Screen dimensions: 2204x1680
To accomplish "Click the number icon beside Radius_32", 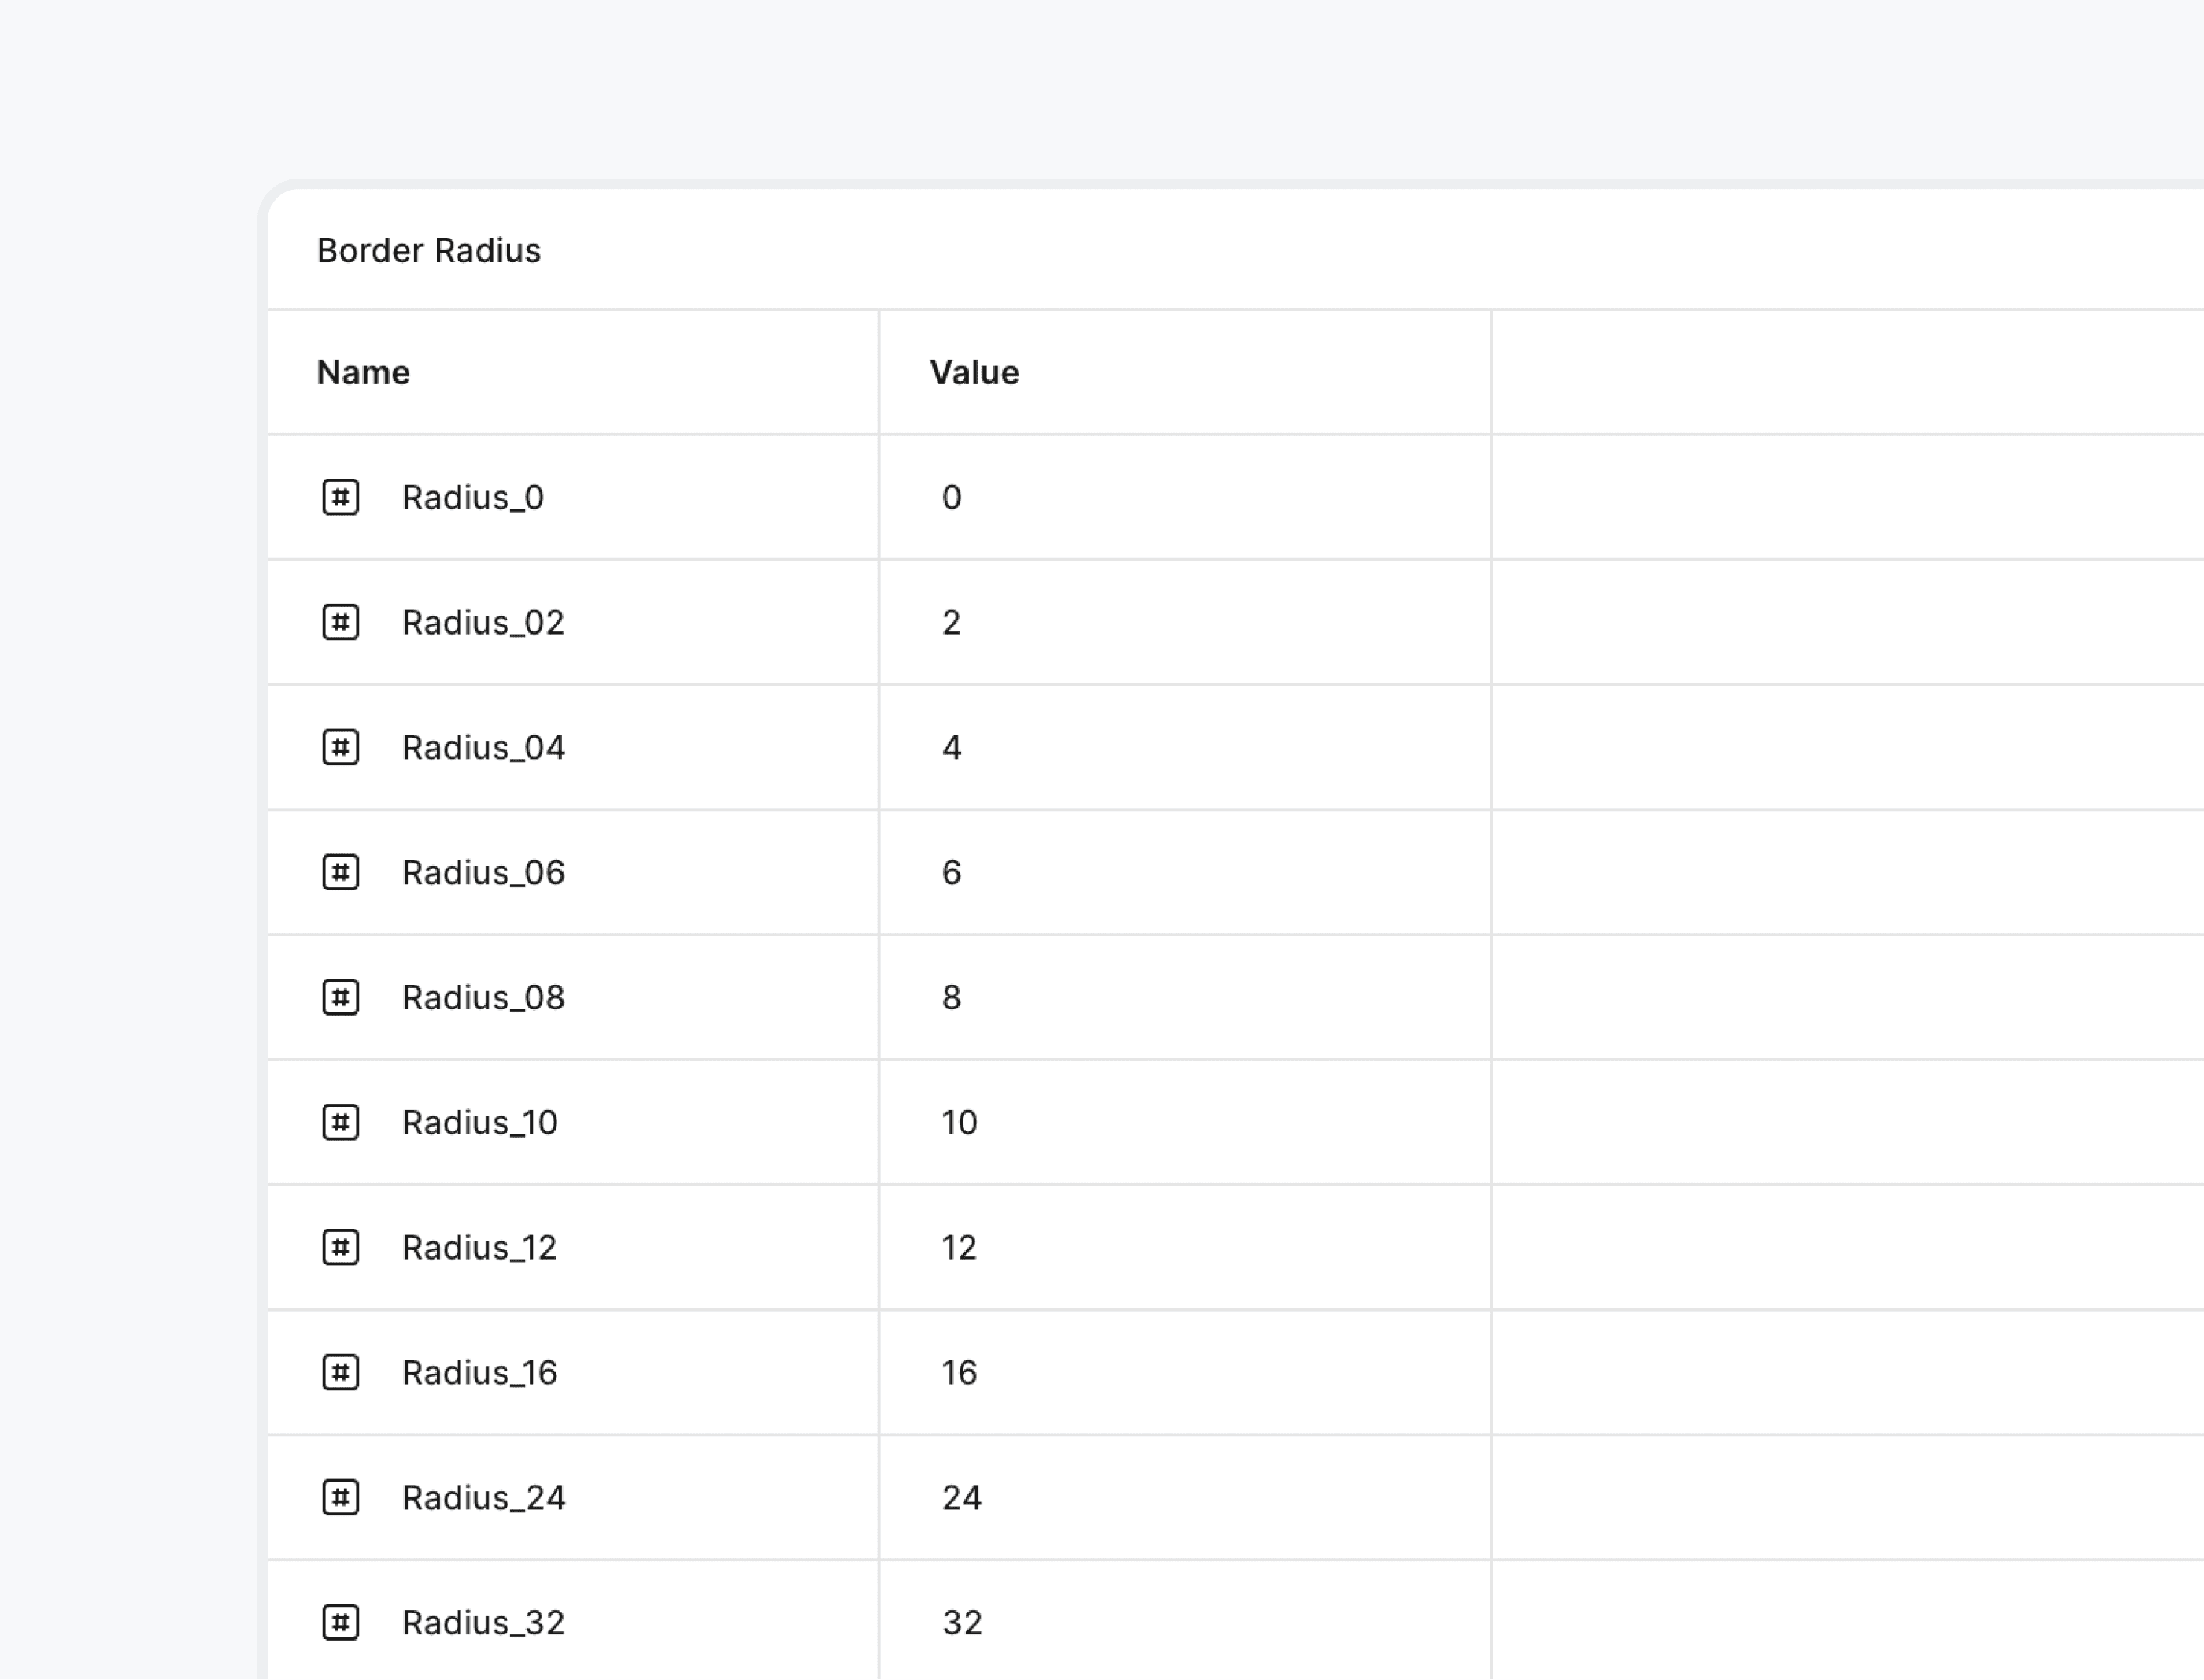I will point(340,1622).
